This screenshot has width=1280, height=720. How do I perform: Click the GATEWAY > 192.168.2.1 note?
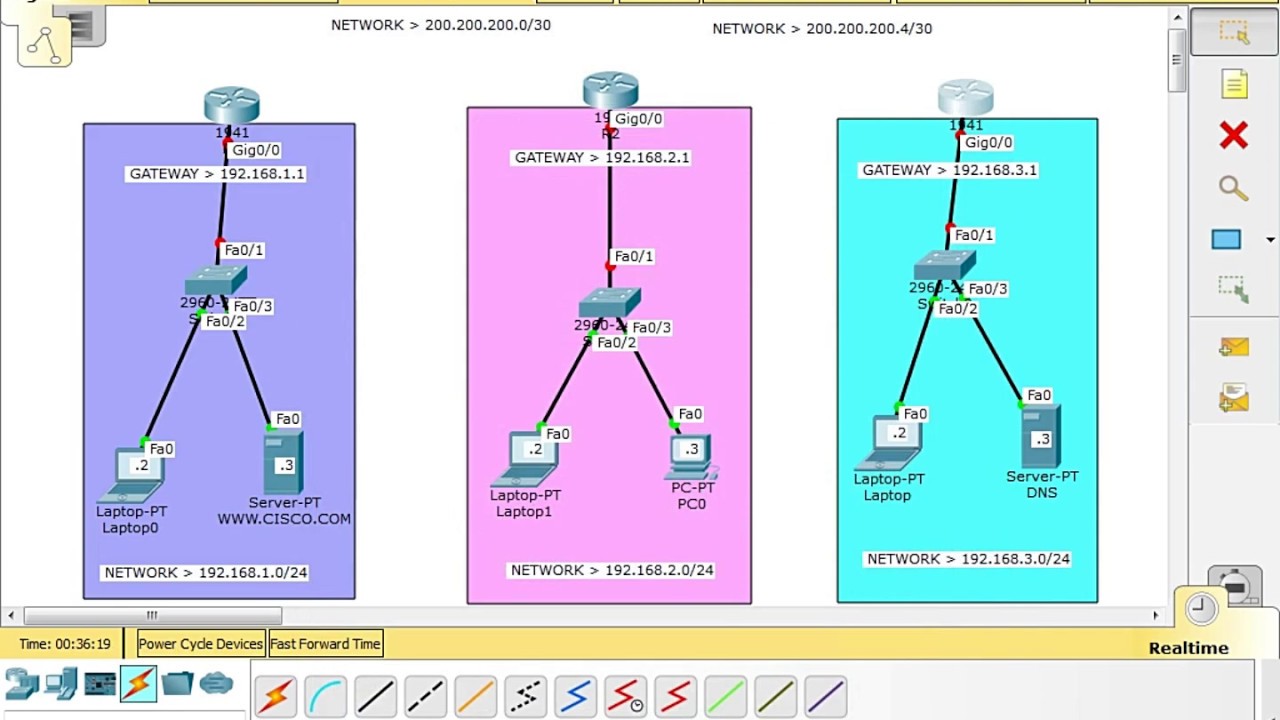[x=602, y=158]
